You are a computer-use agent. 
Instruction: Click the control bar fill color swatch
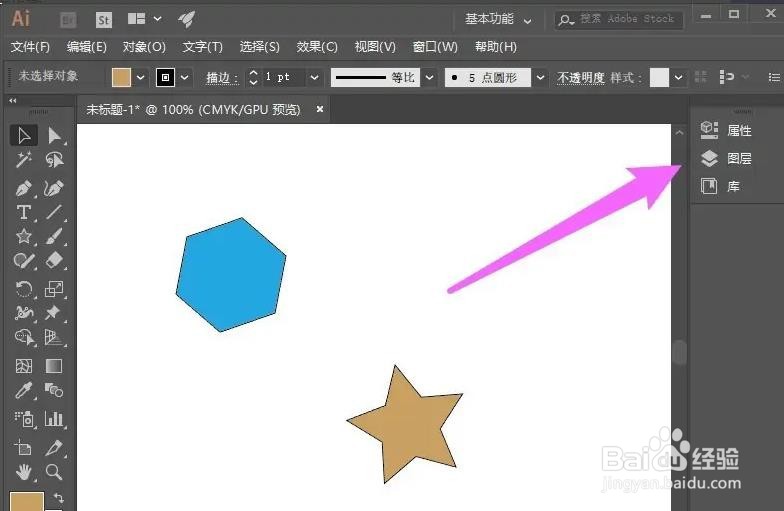pyautogui.click(x=121, y=78)
